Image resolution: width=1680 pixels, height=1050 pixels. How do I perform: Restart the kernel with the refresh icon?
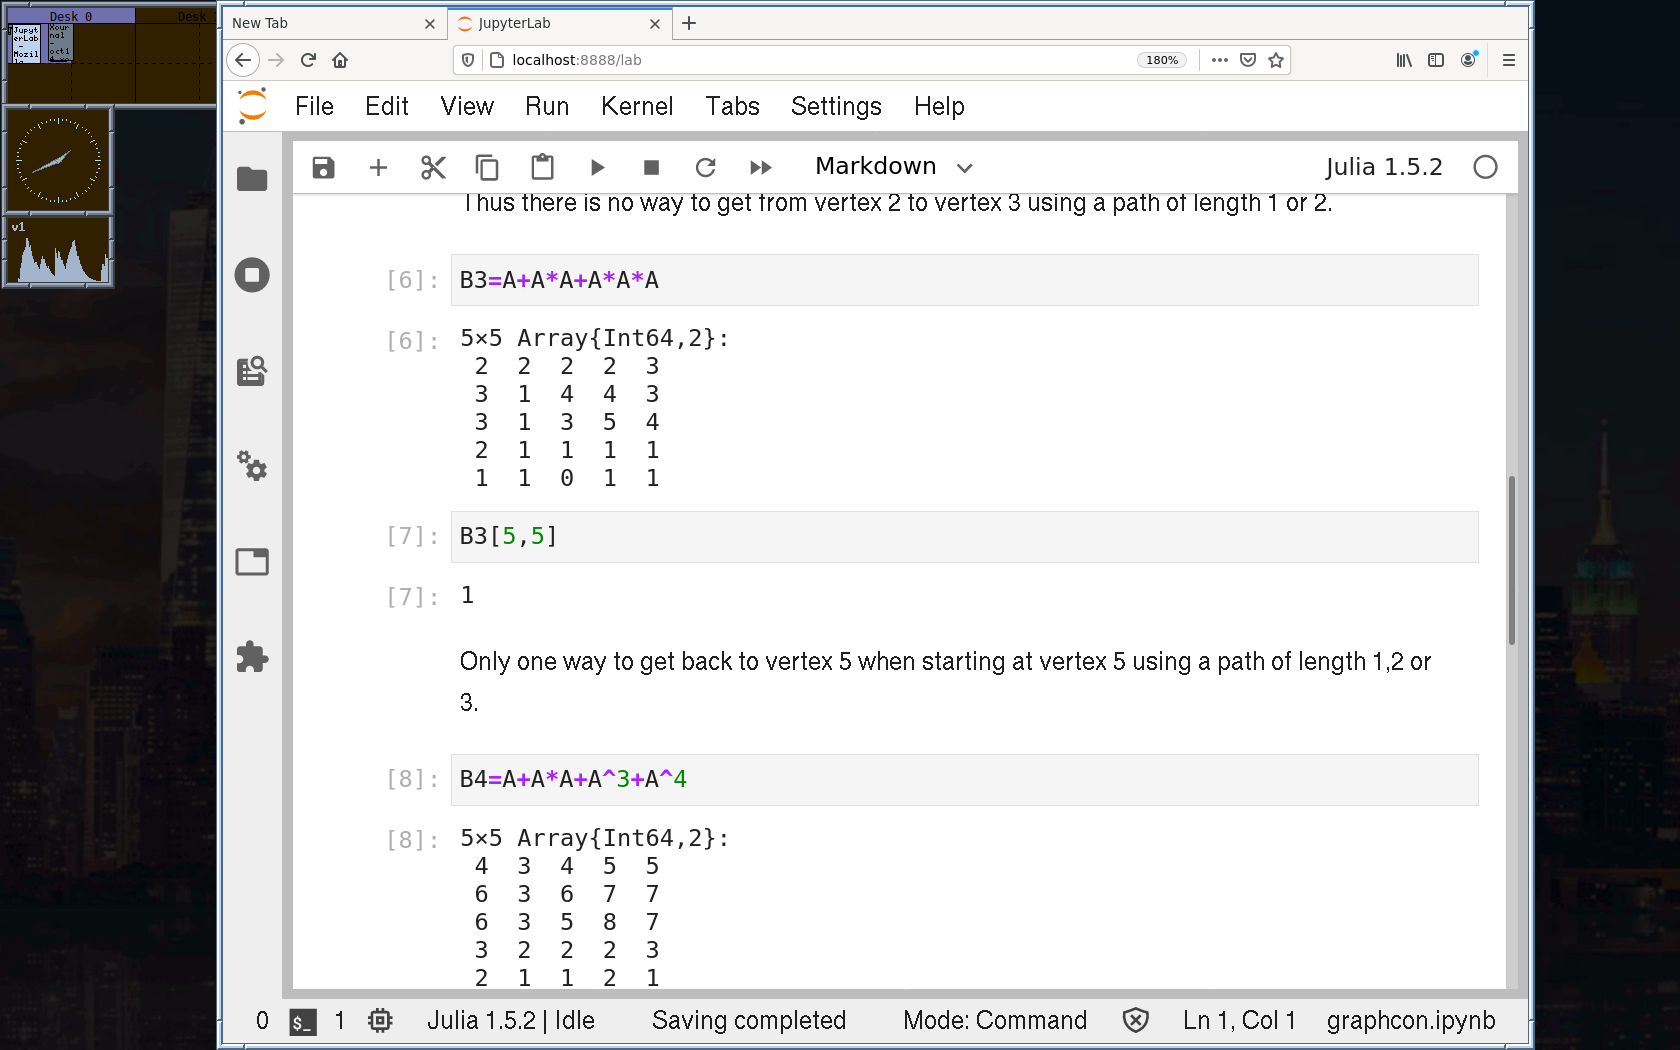pos(706,167)
